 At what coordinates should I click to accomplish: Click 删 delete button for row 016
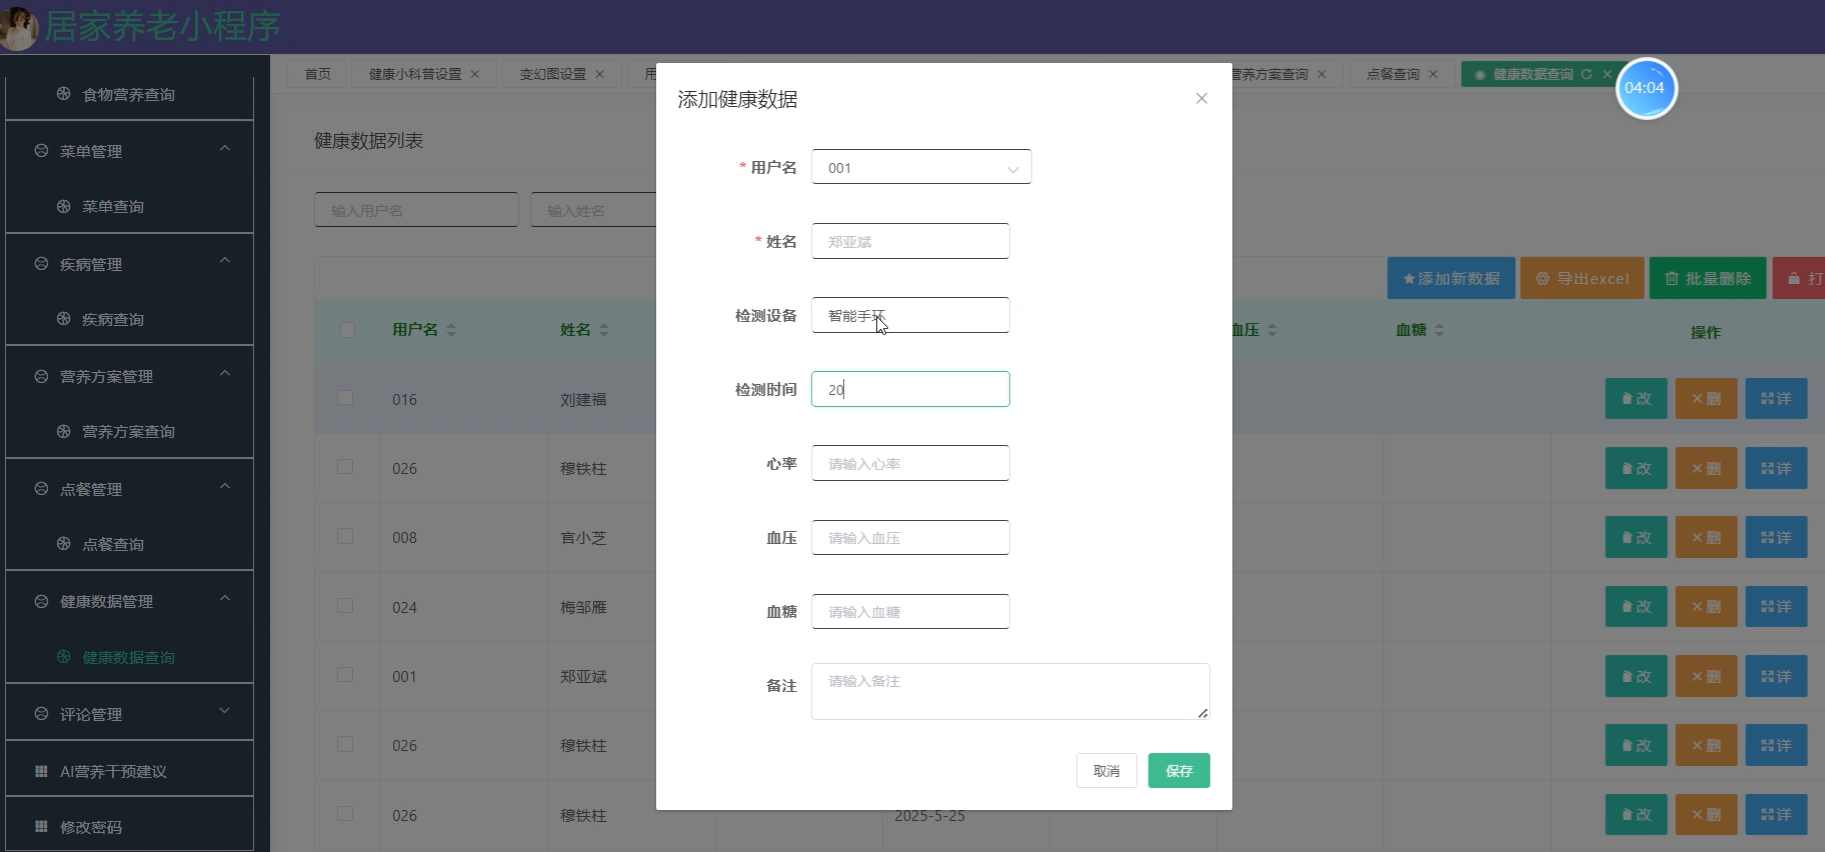(x=1706, y=398)
